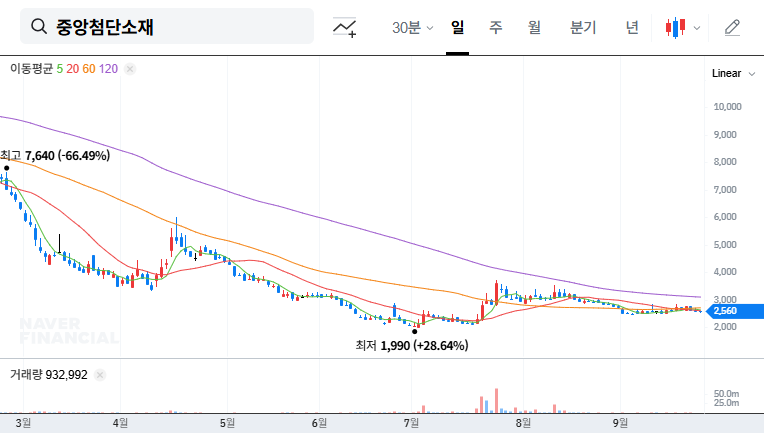
Task: Click the 거래량 932,992 volume label
Action: click(x=49, y=375)
